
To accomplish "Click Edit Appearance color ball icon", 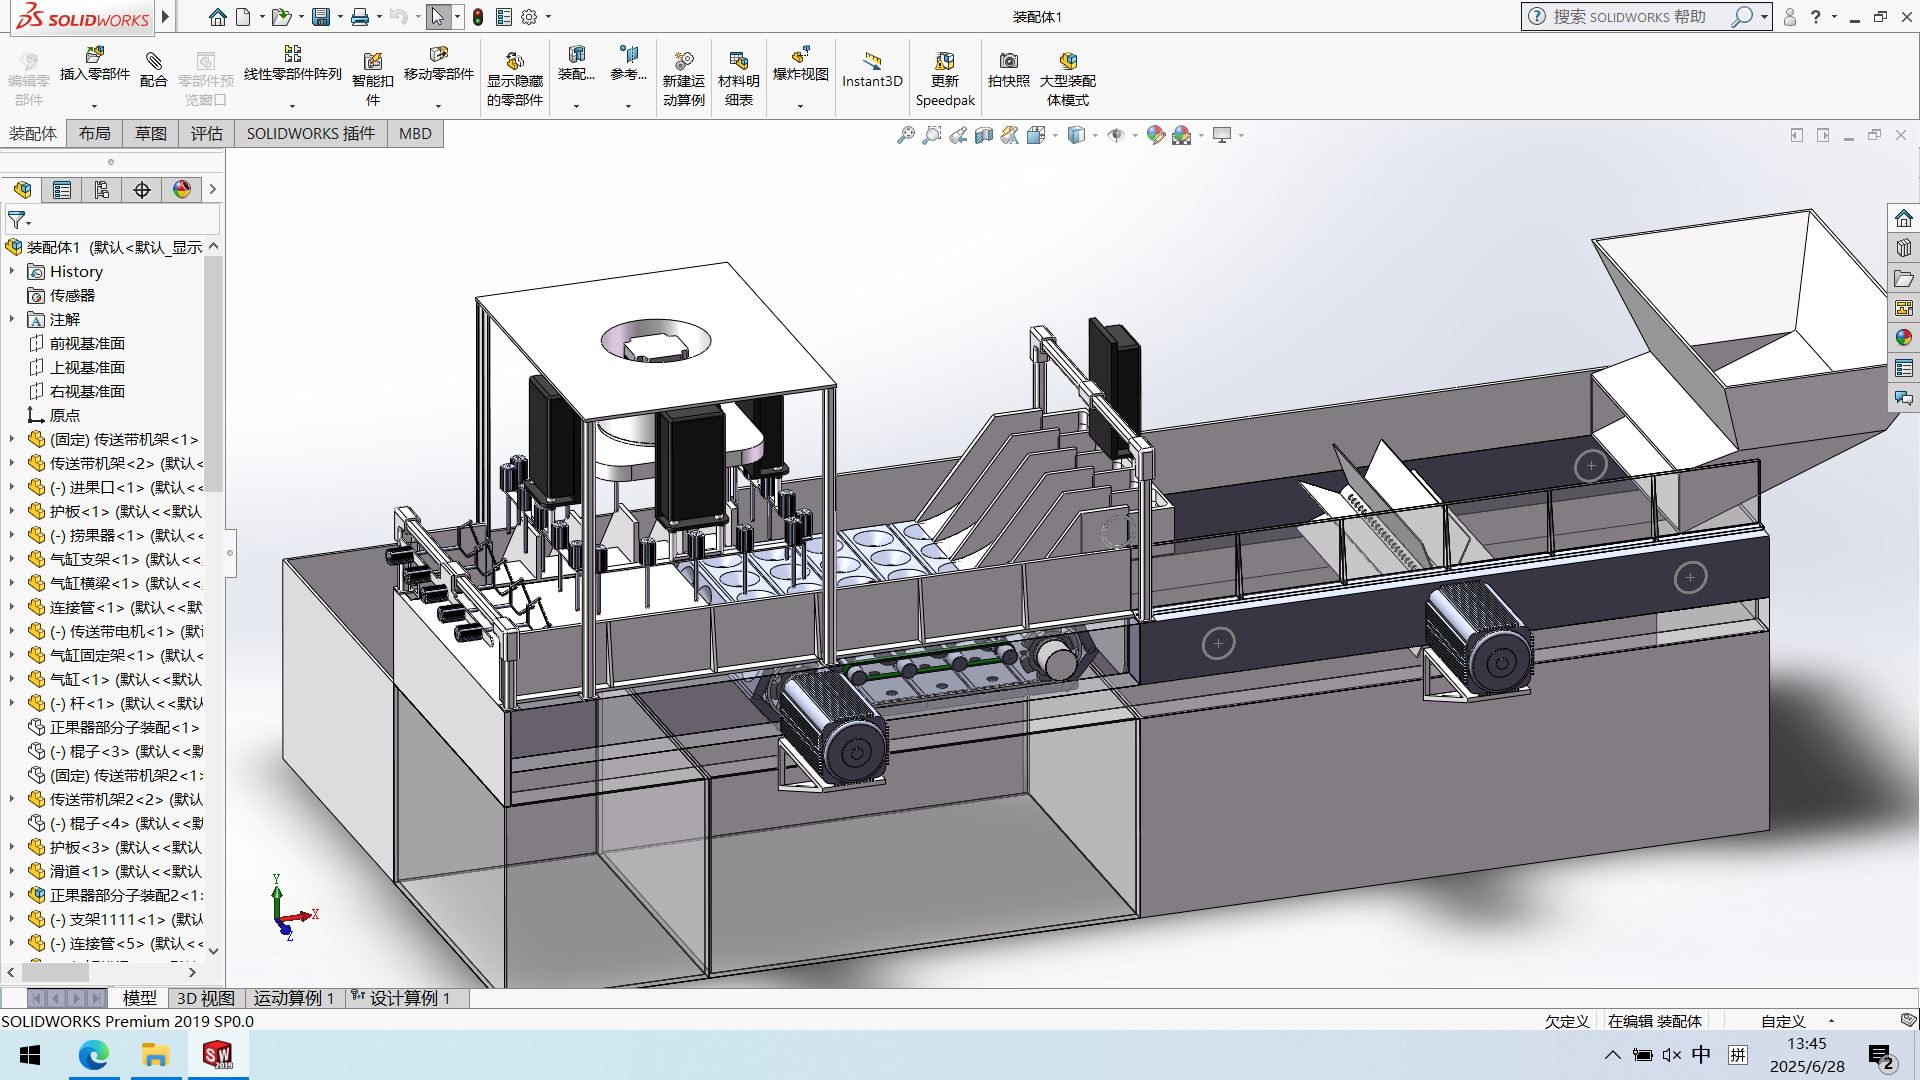I will 1155,135.
